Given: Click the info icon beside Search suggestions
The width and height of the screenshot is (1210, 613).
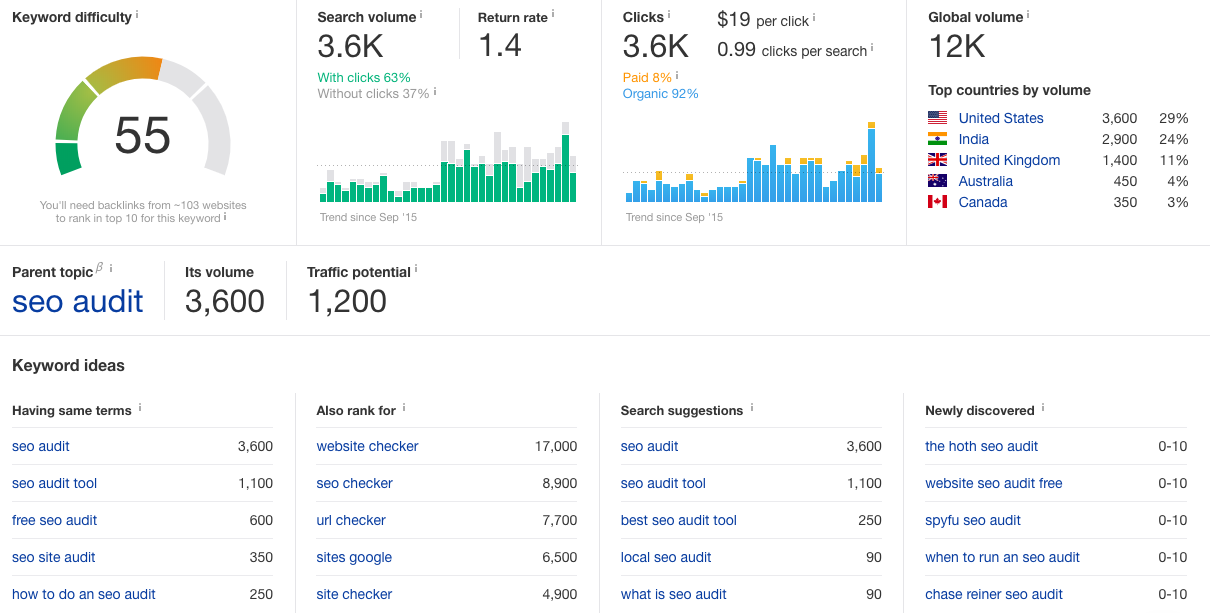Looking at the screenshot, I should [752, 408].
